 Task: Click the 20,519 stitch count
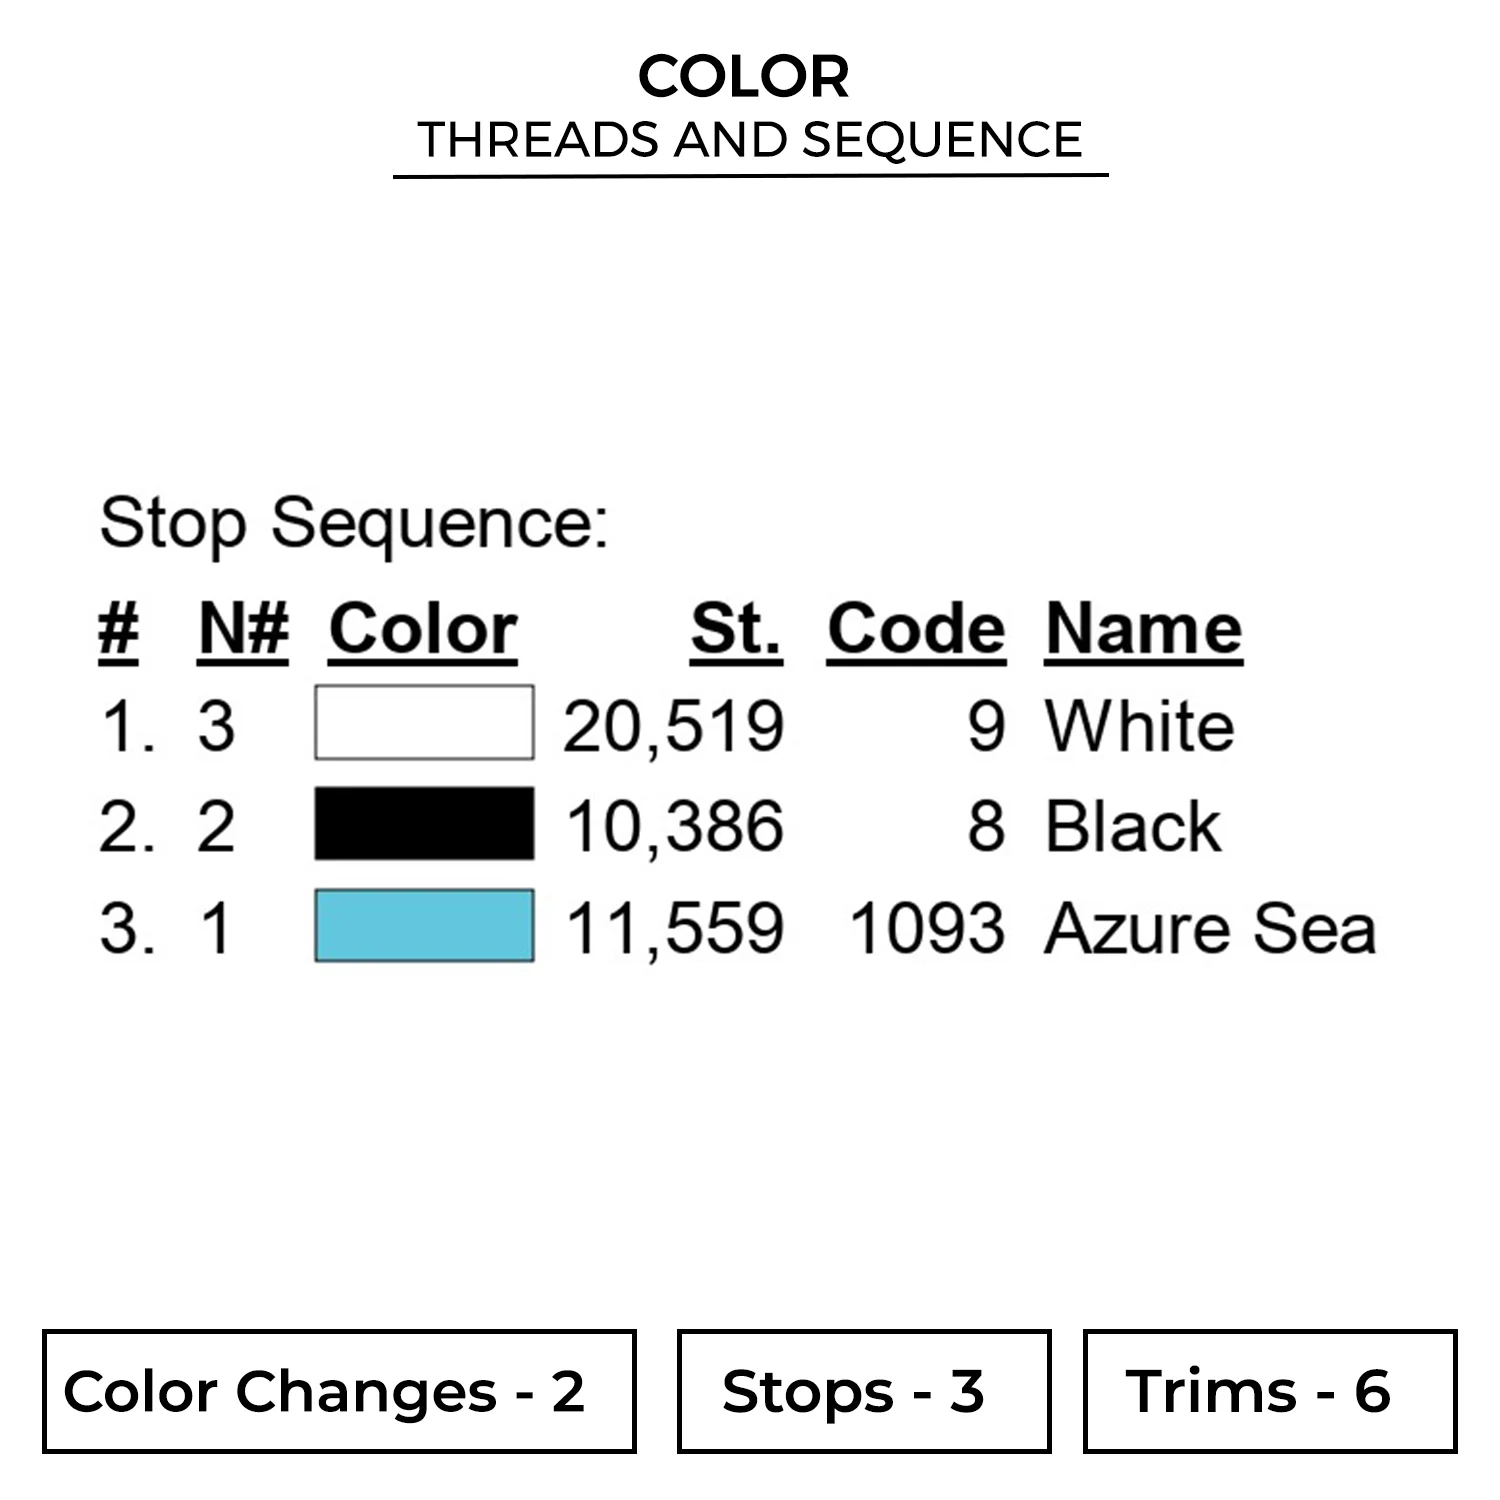[673, 727]
